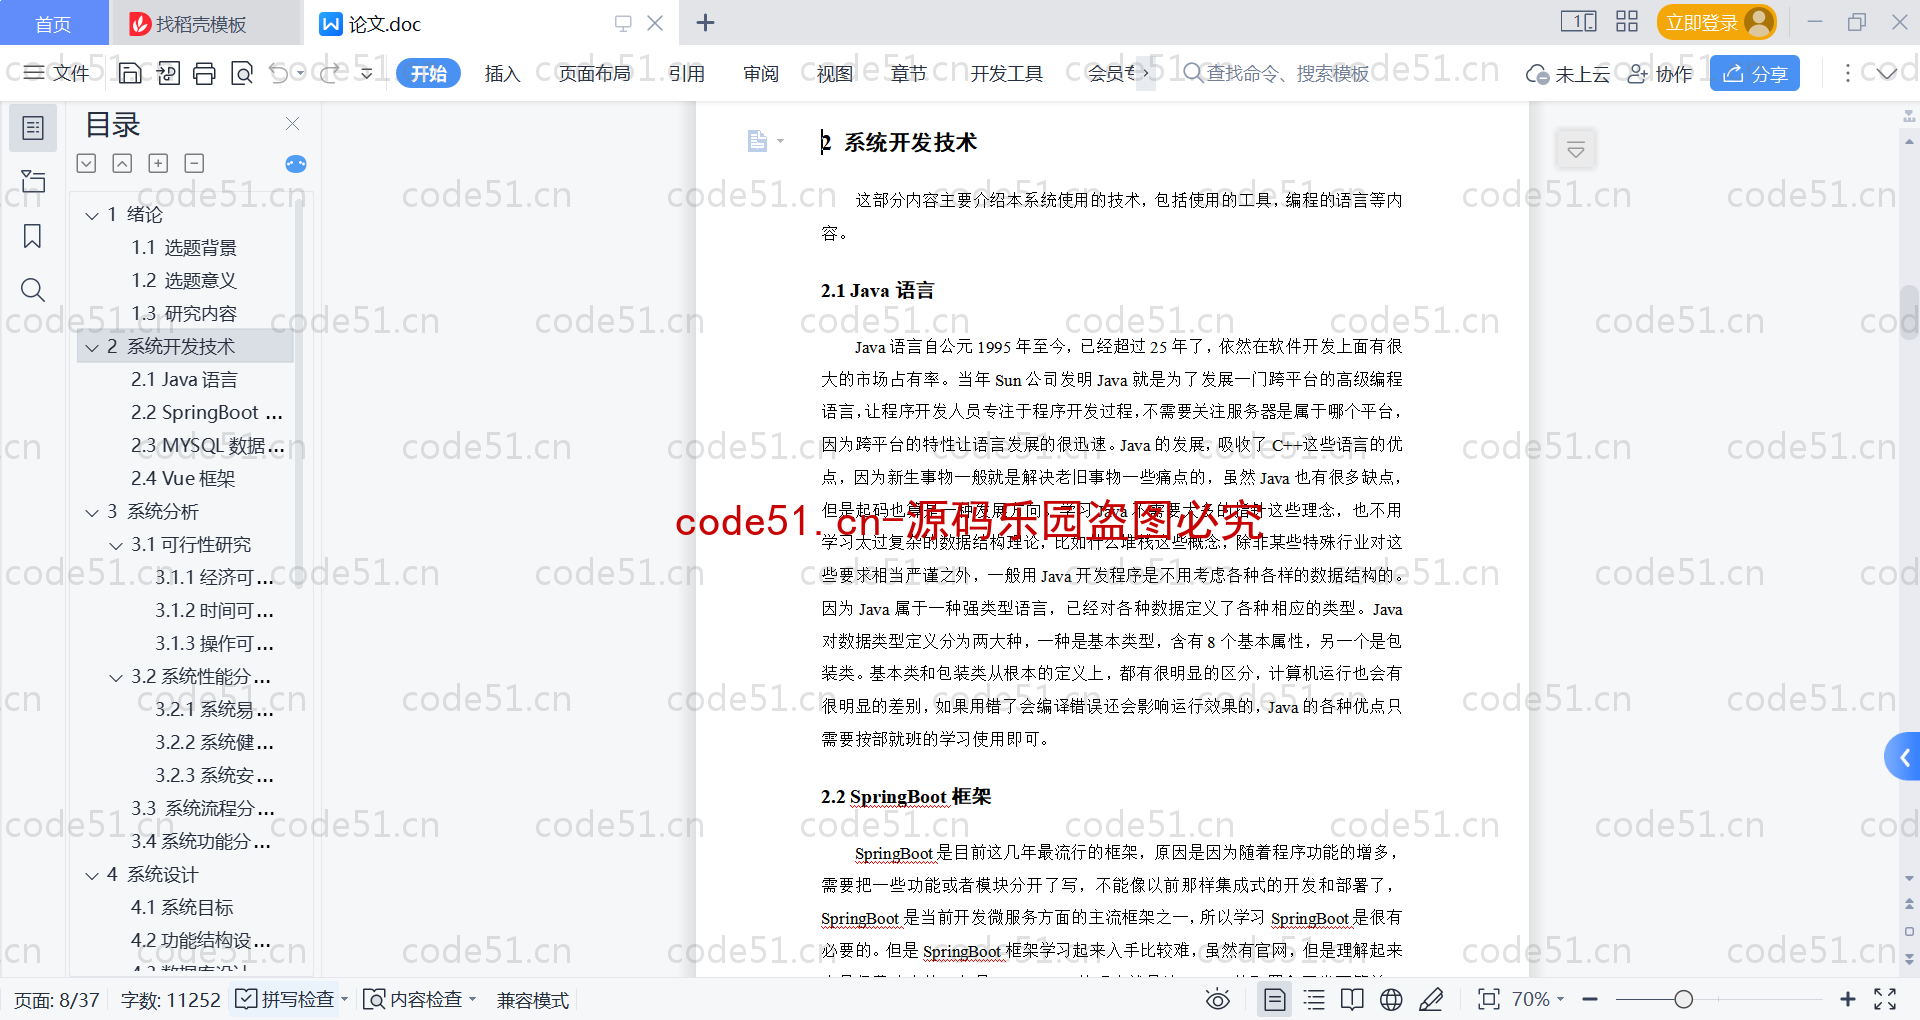Click fit page zoom icon
The height and width of the screenshot is (1020, 1920).
click(1489, 999)
